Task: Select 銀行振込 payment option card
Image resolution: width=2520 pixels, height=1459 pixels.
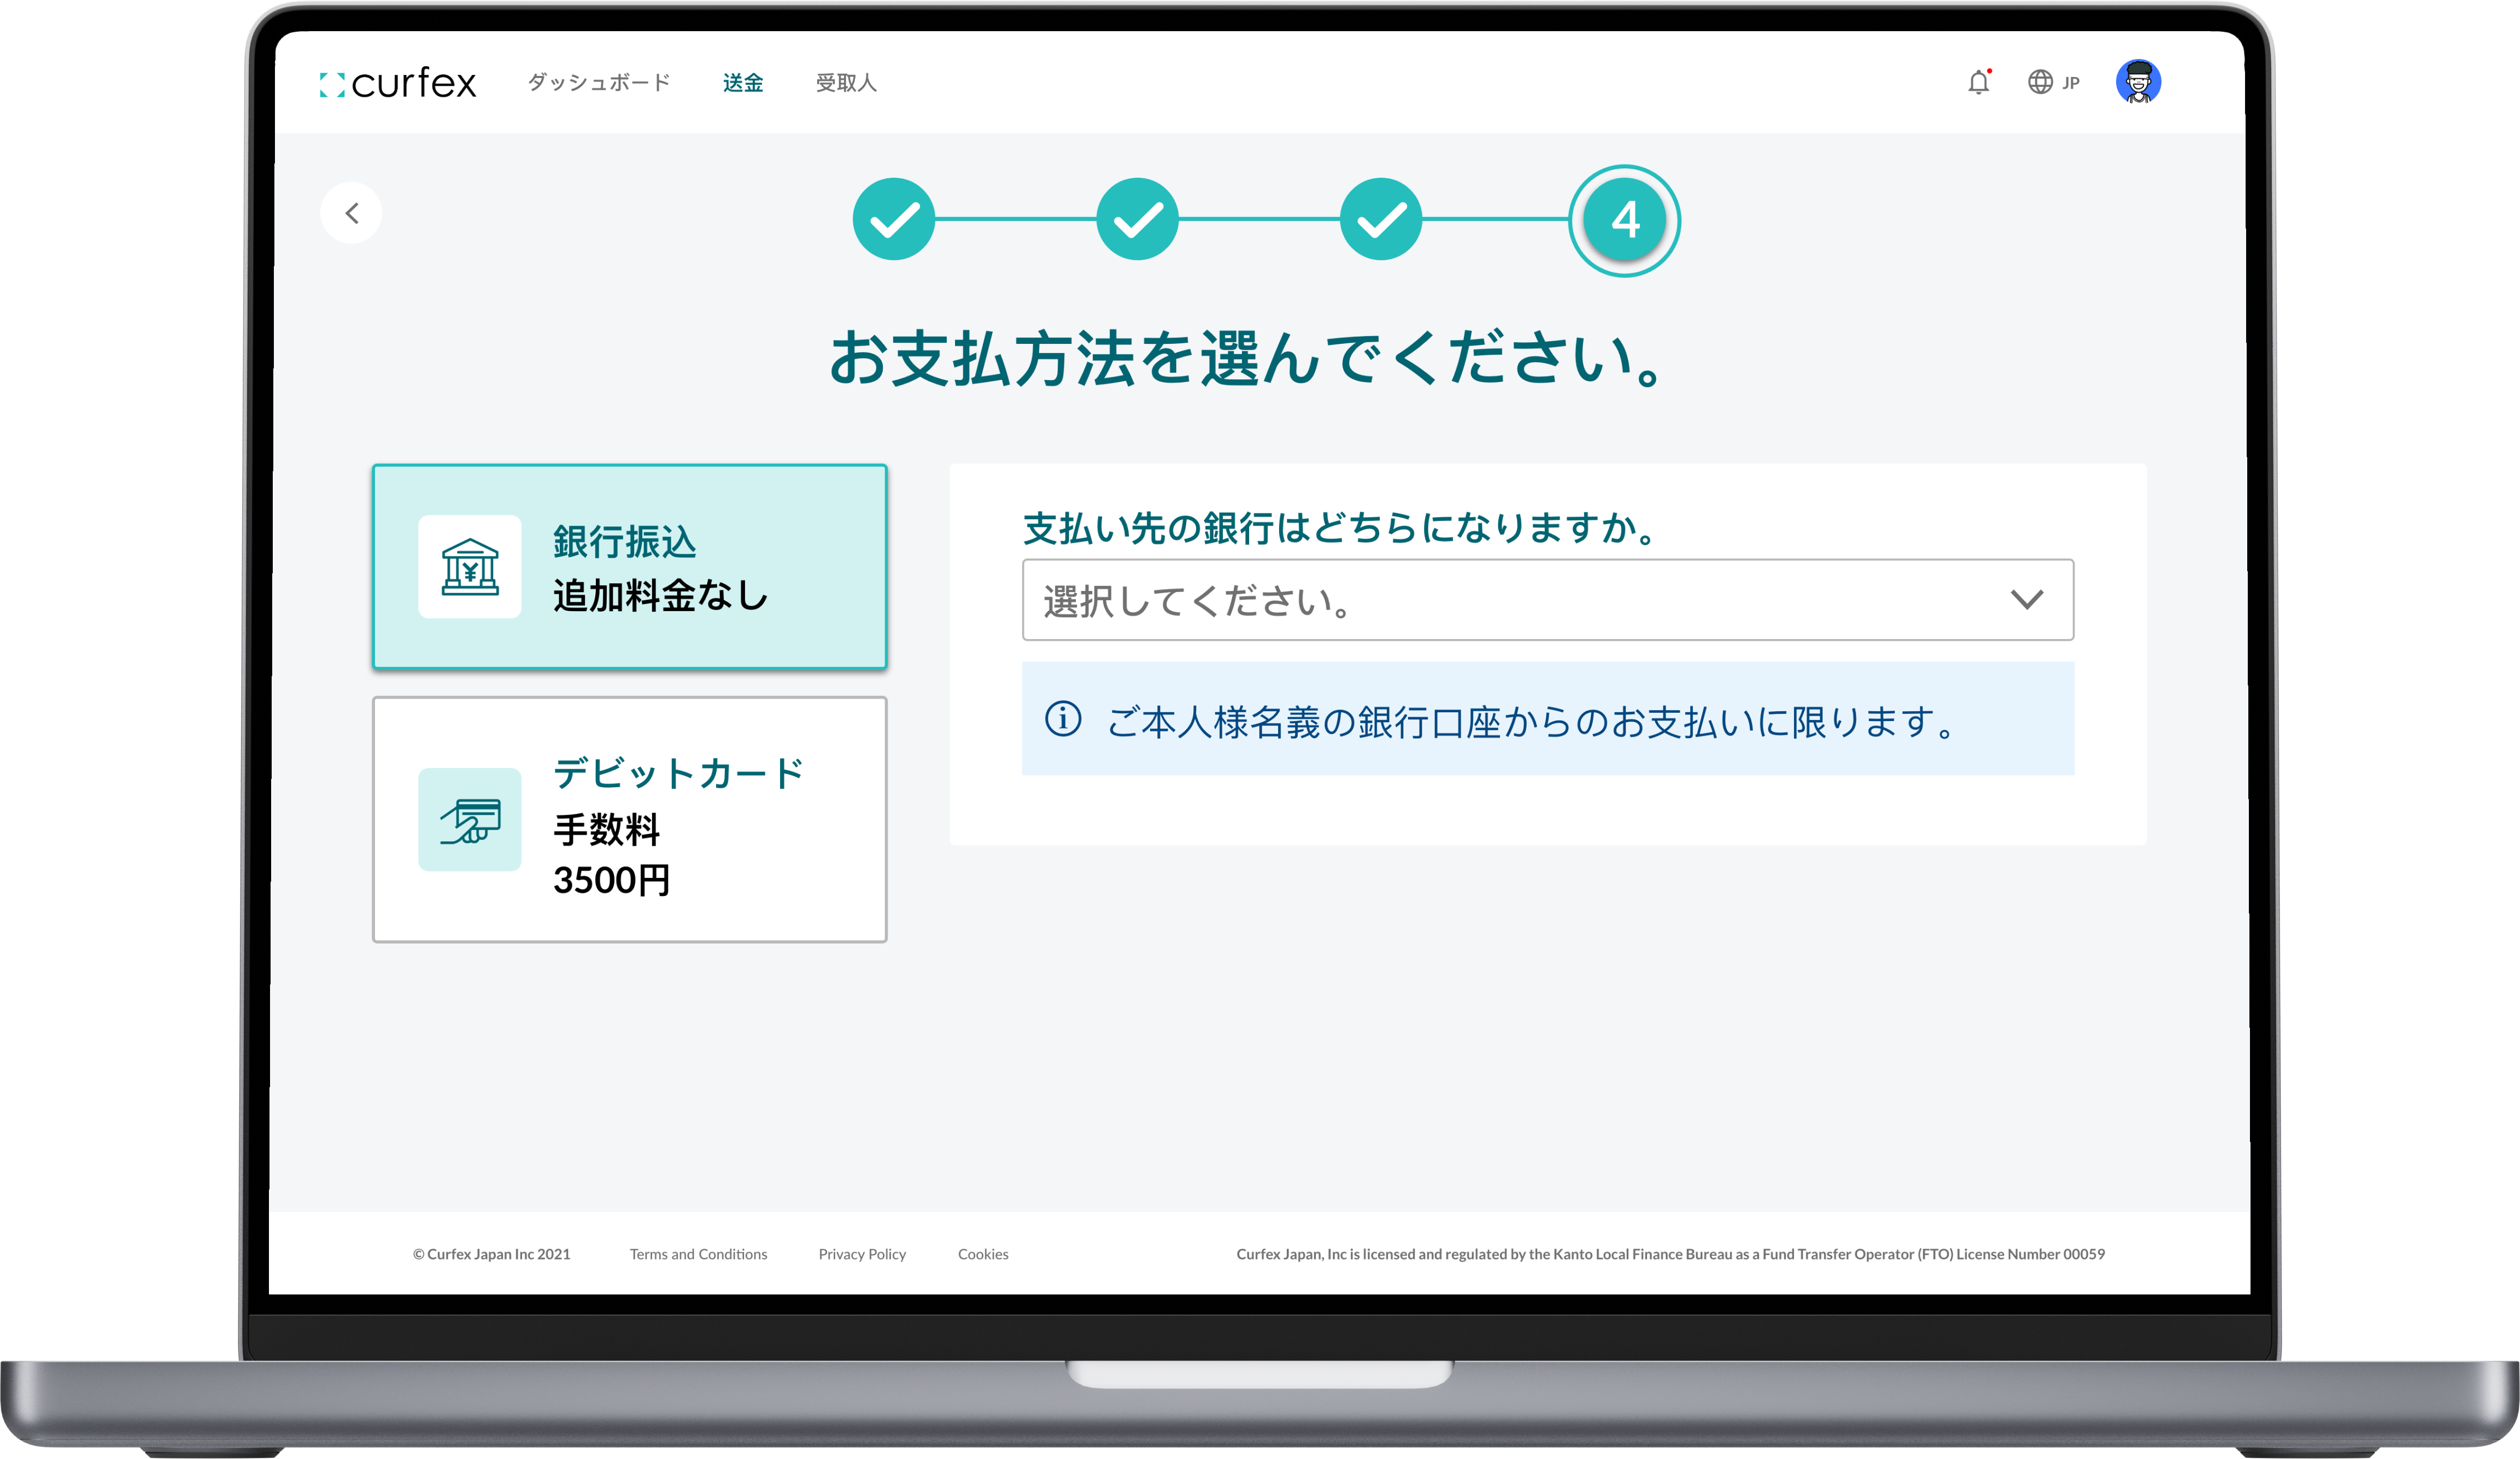Action: (630, 567)
